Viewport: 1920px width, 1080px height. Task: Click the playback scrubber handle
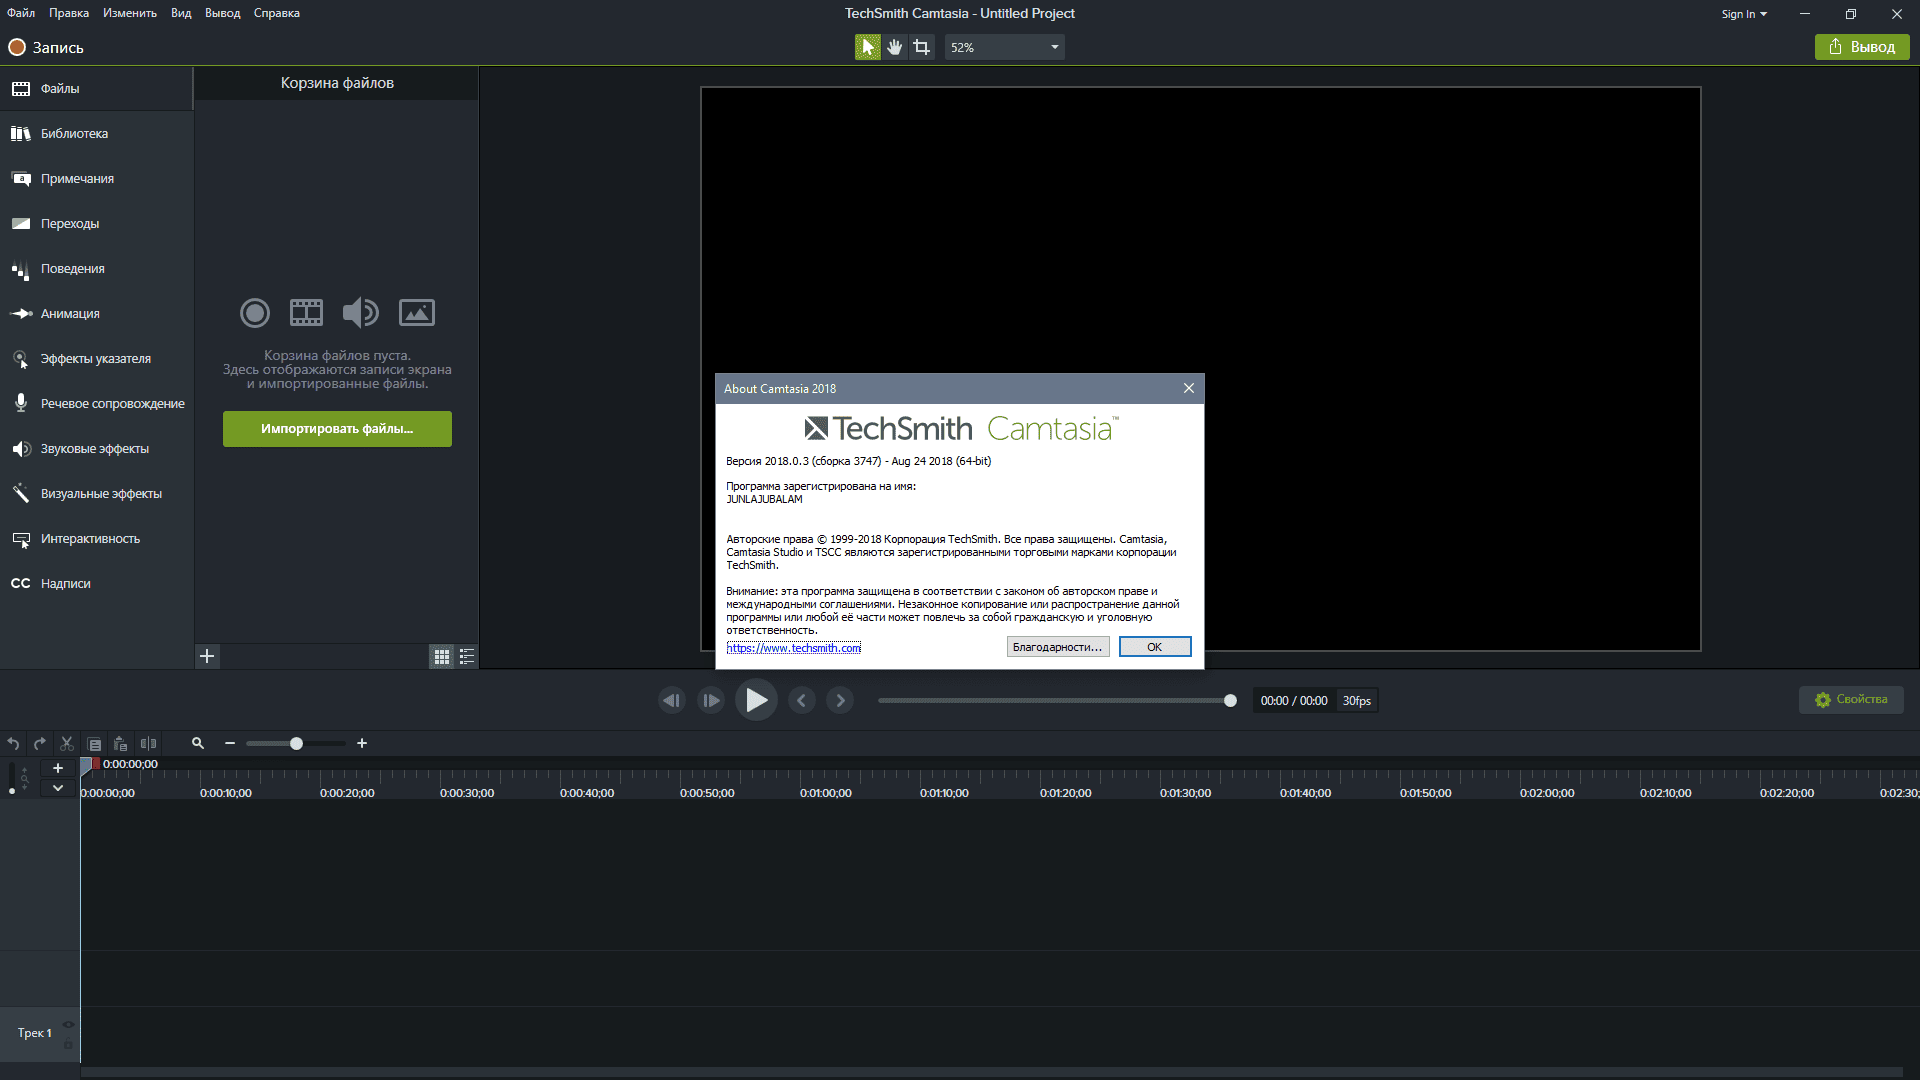coord(1230,701)
